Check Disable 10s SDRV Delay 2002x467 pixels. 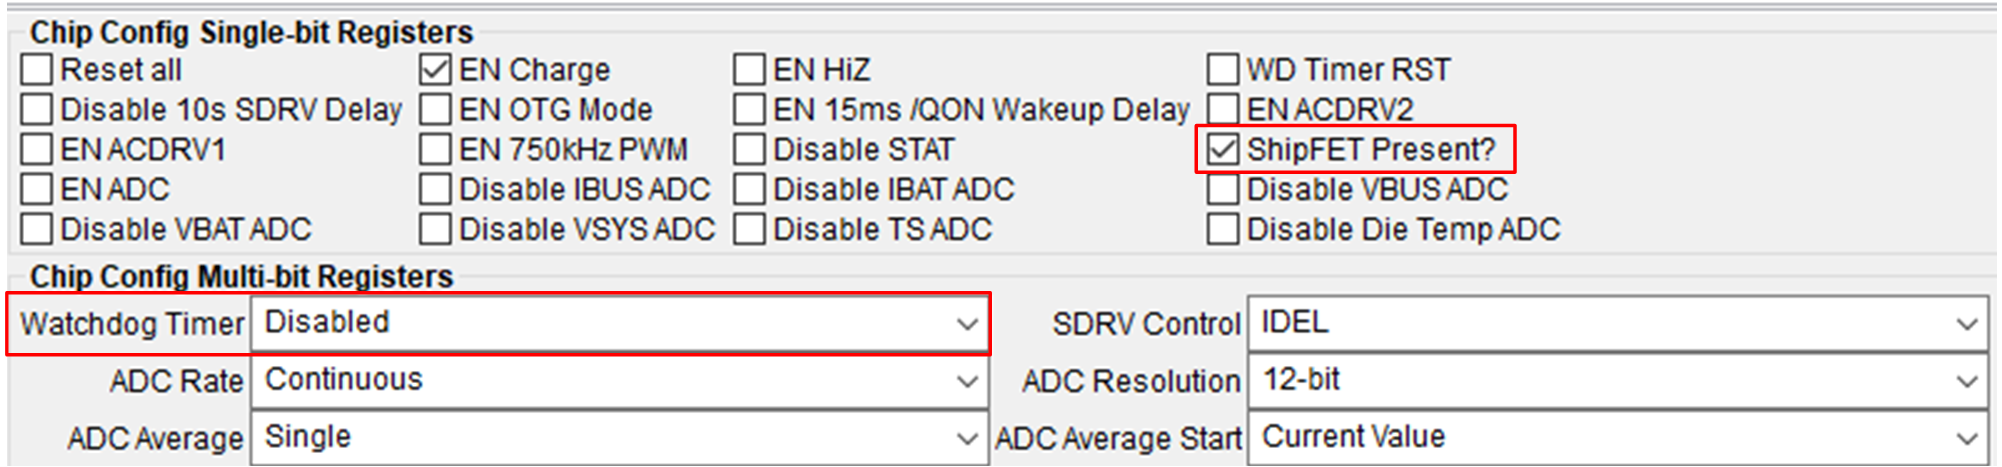37,109
